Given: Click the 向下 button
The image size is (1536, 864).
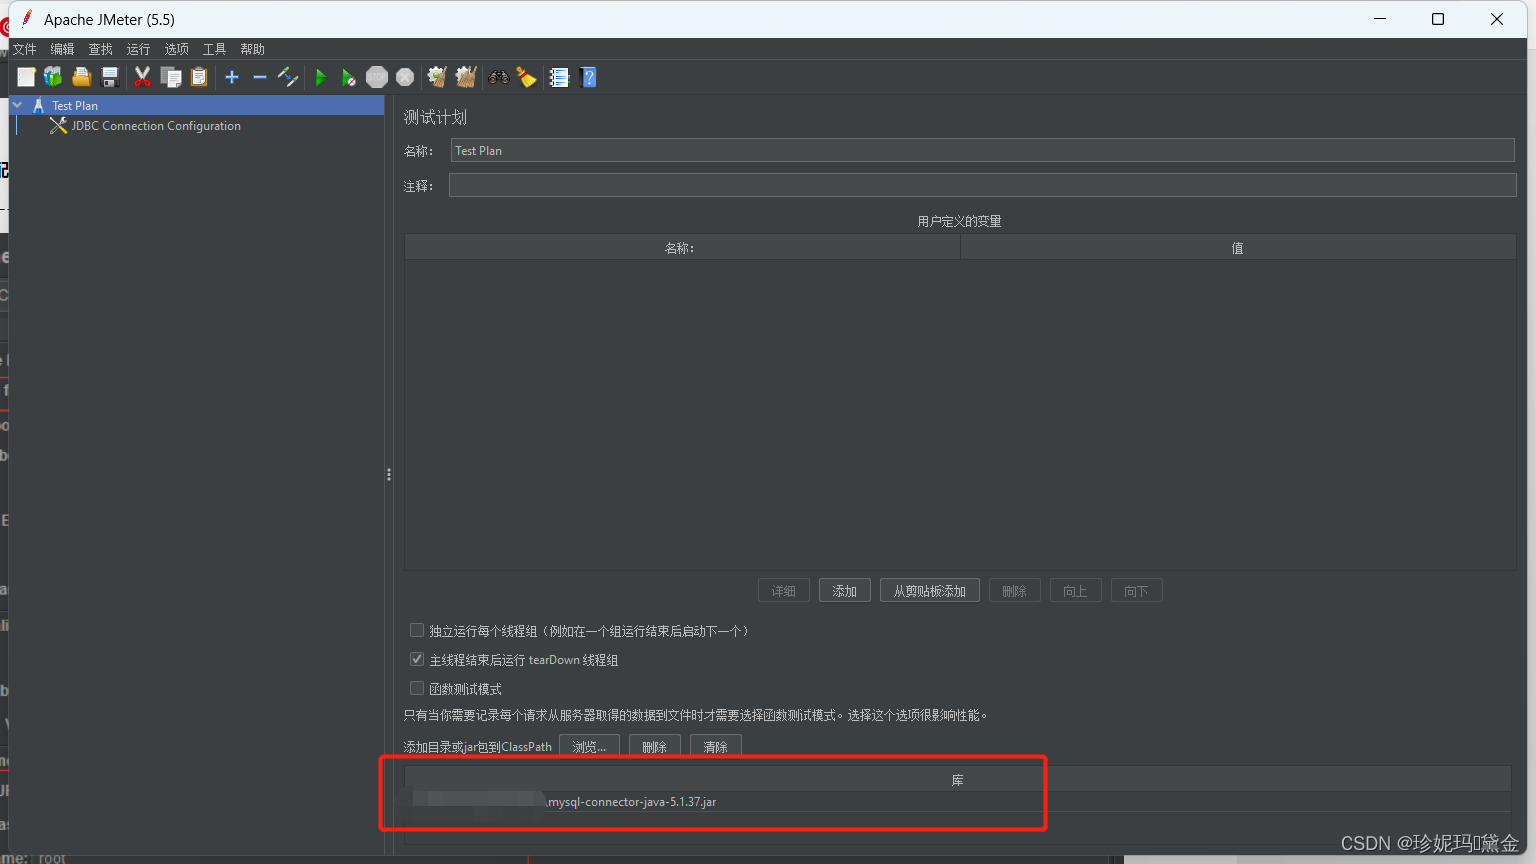Looking at the screenshot, I should pos(1137,591).
